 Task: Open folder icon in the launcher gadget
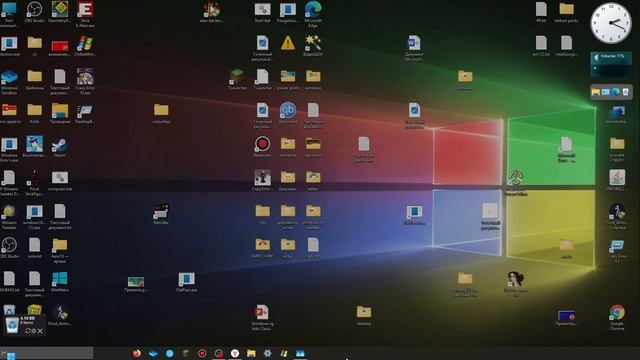[596, 92]
